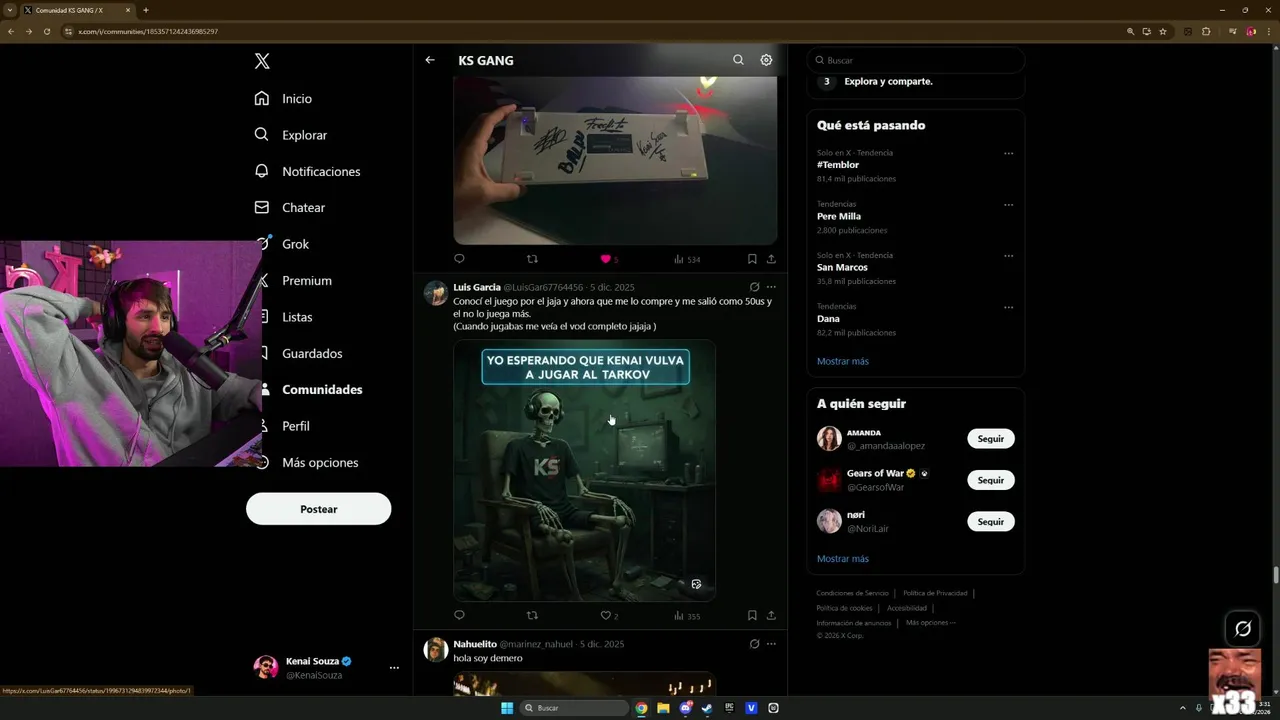
Task: Like Luis Garcia's post with 2 likes
Action: pyautogui.click(x=608, y=615)
